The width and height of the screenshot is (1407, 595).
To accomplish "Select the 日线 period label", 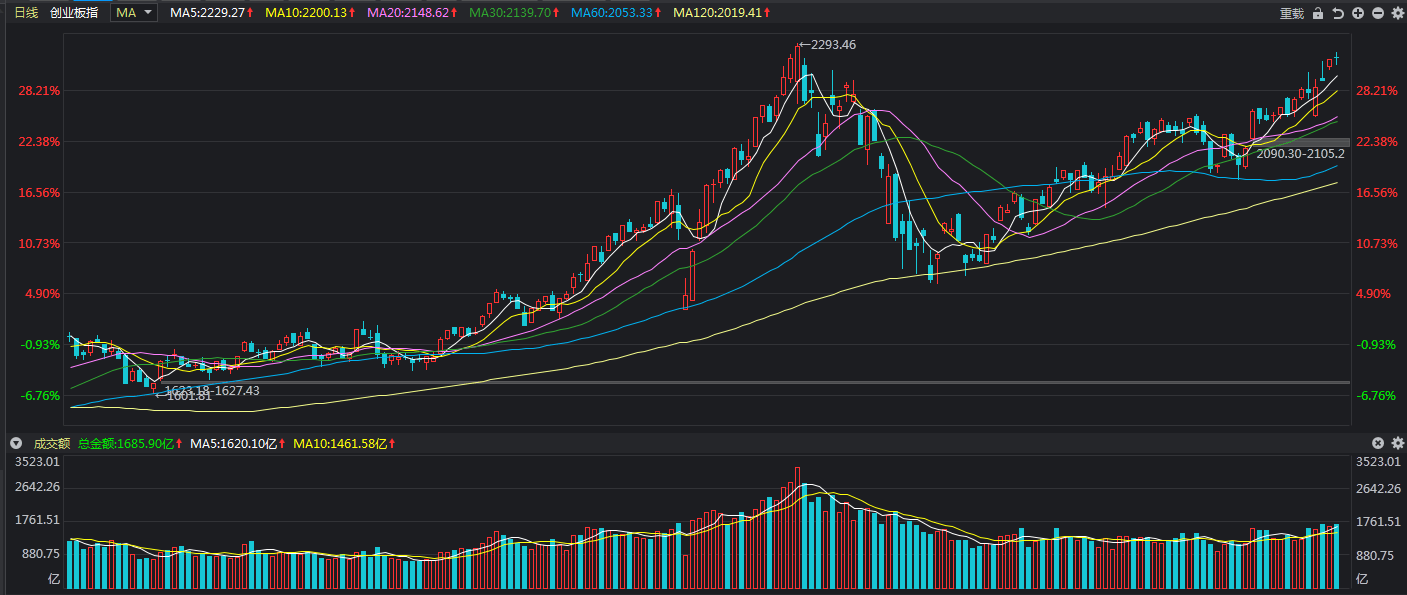I will pyautogui.click(x=25, y=13).
